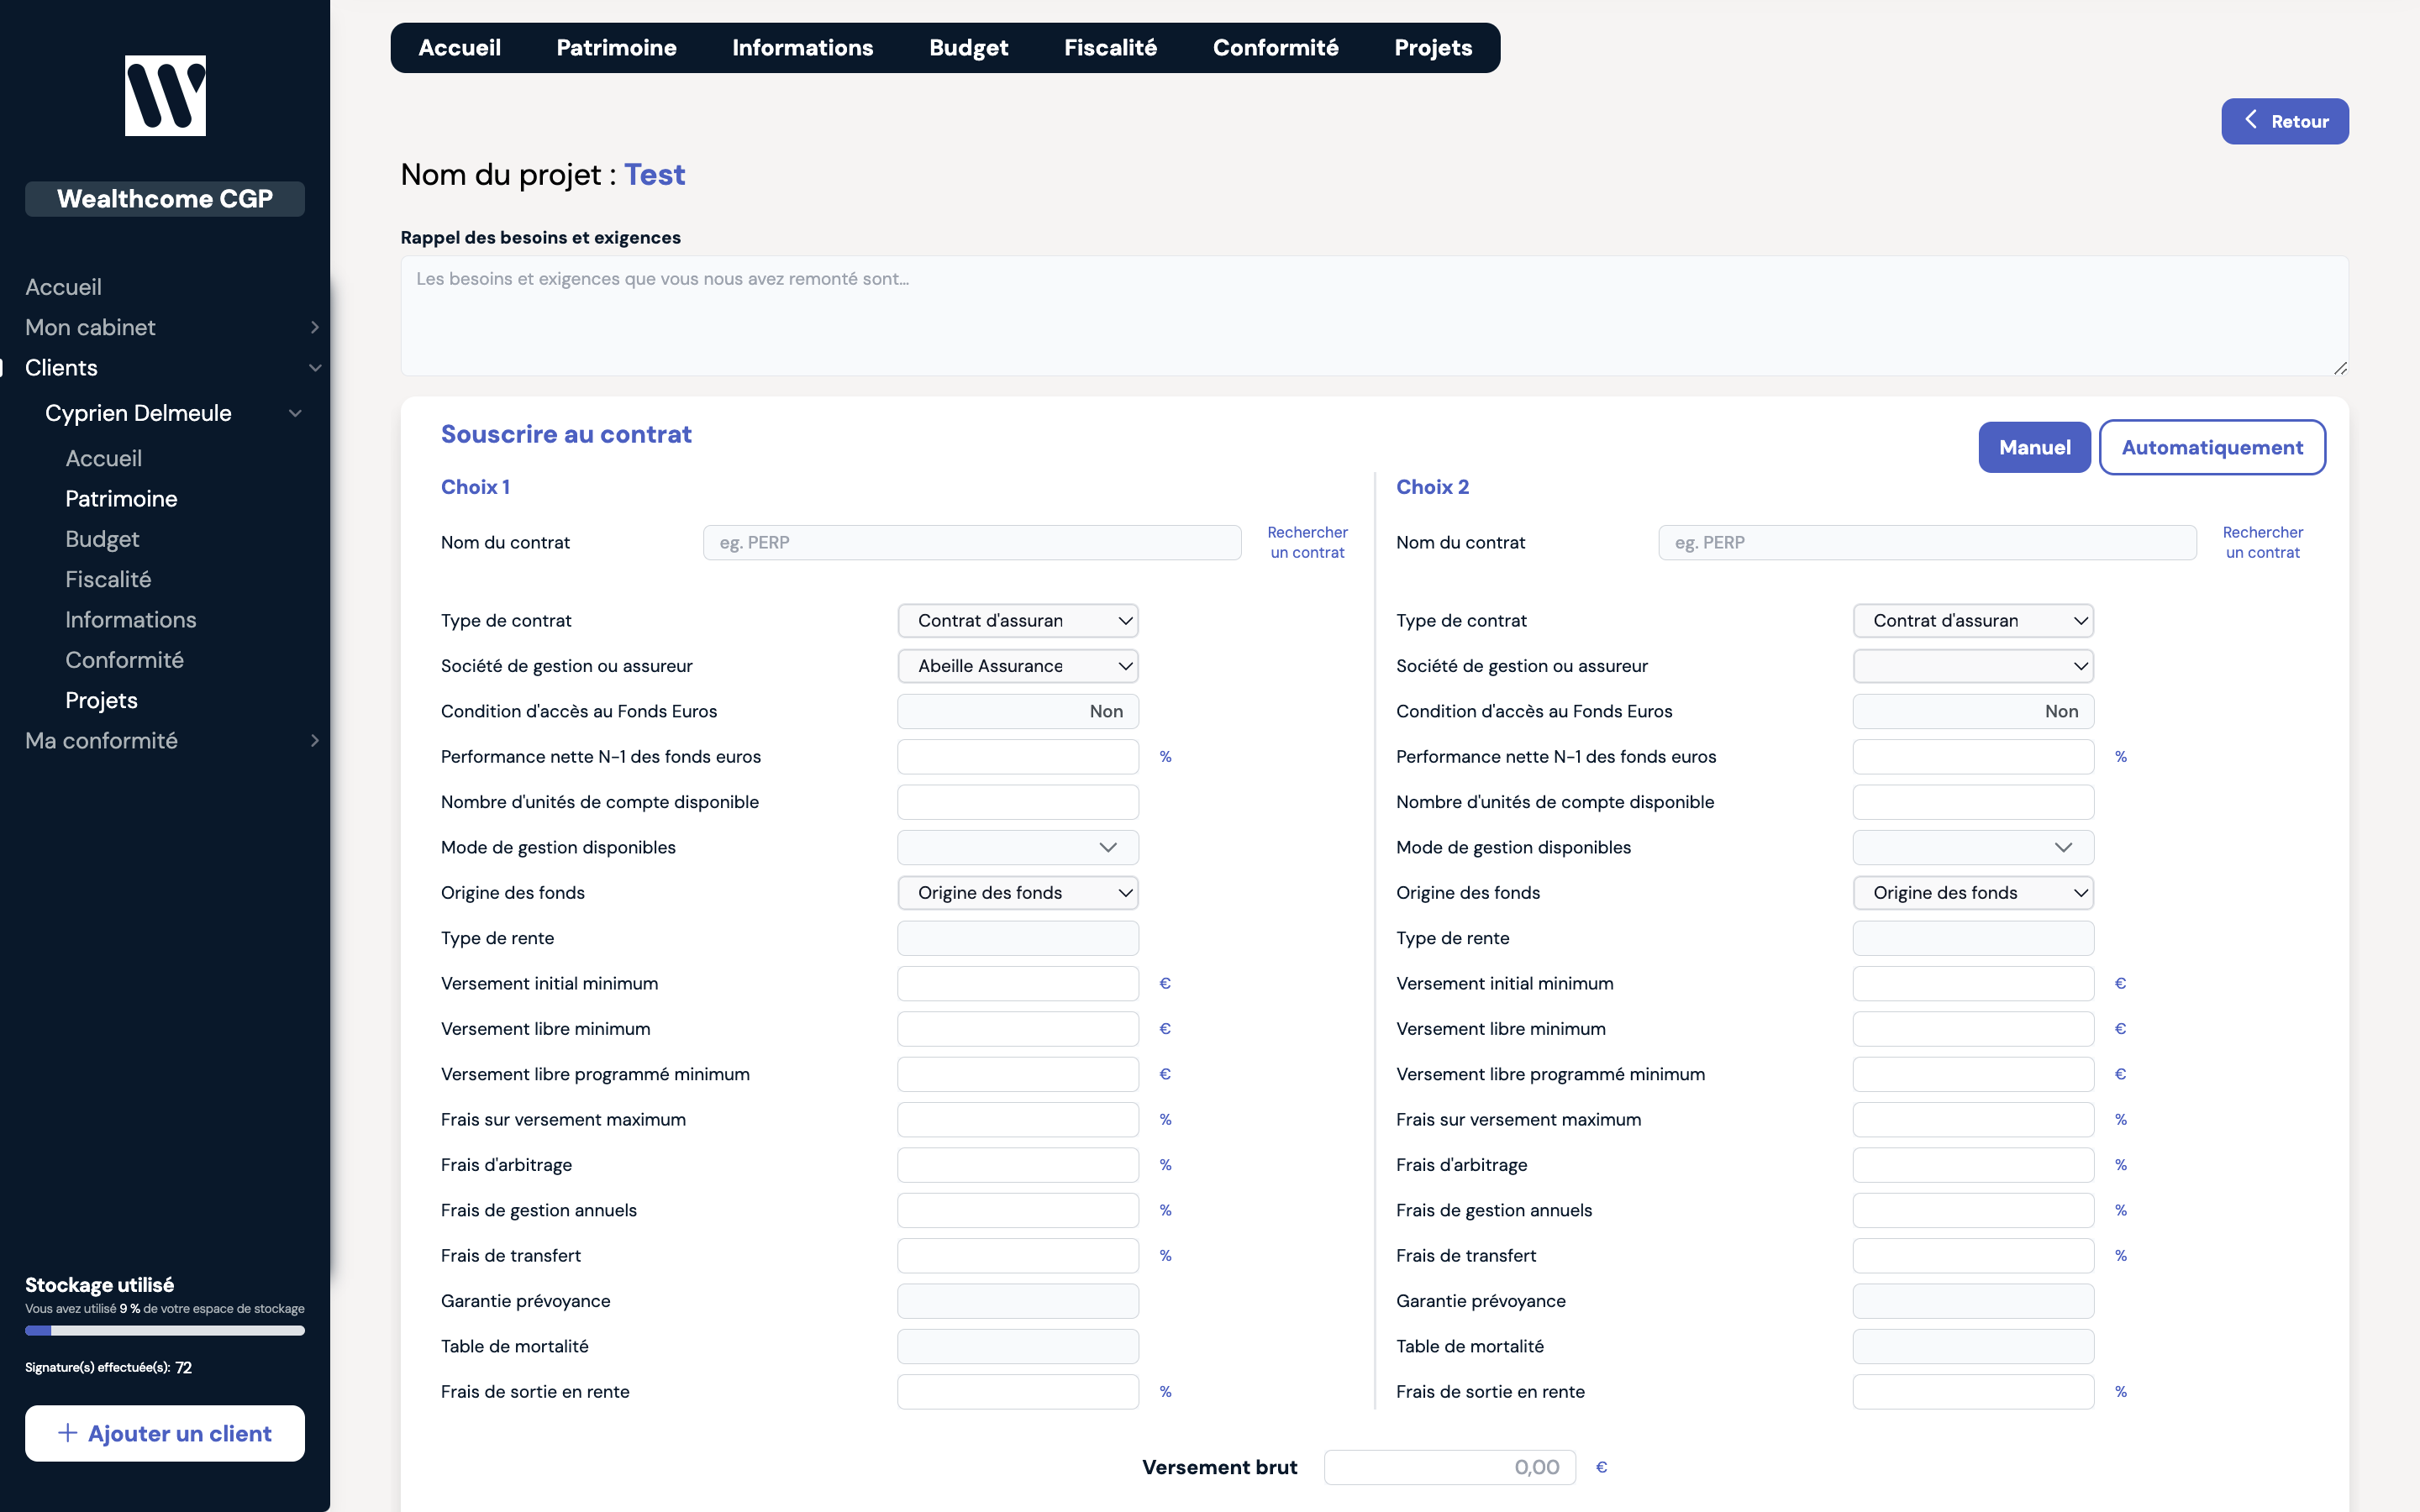Focus Choix 1 Frais sur versement maximum field
Screen dimensions: 2420x1512
point(1018,1119)
